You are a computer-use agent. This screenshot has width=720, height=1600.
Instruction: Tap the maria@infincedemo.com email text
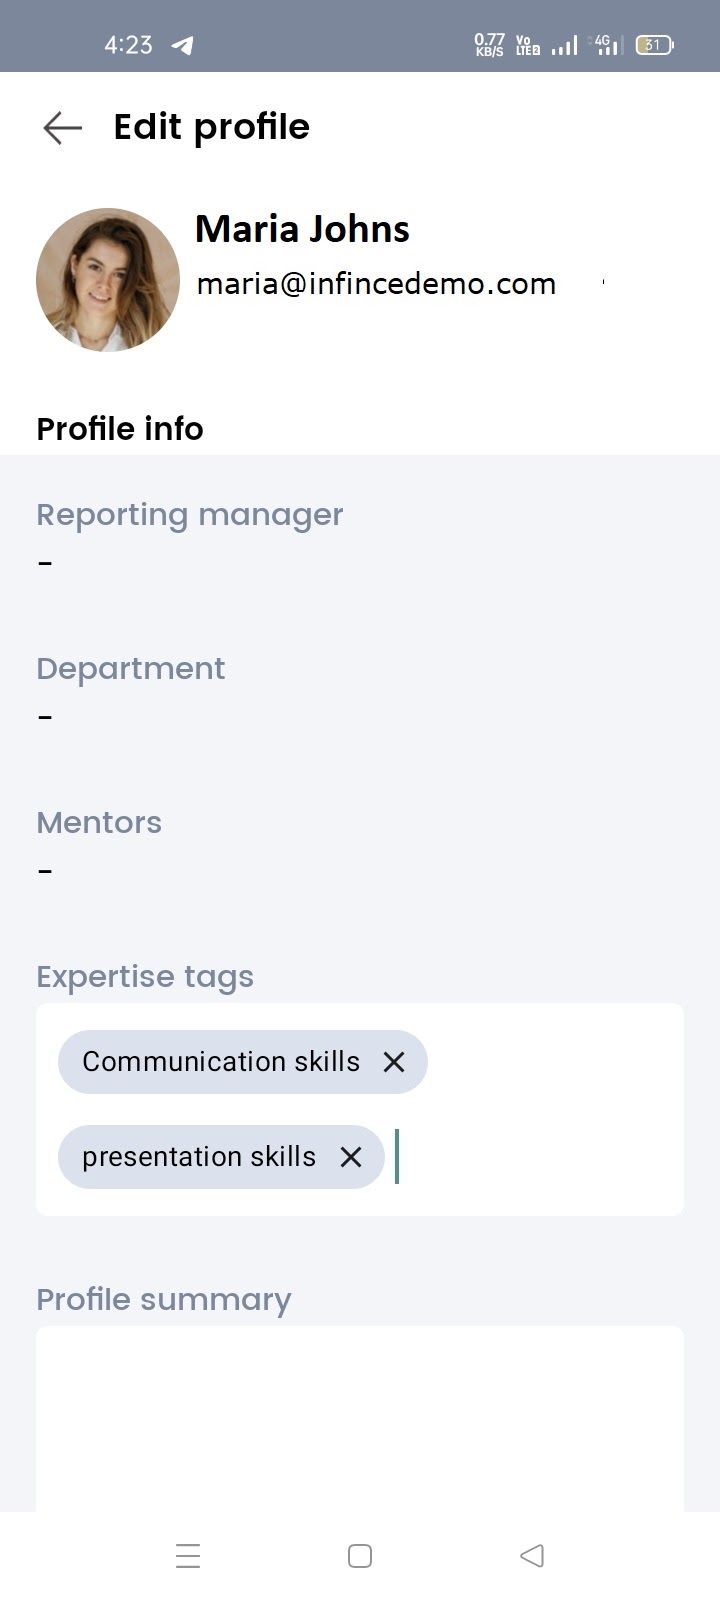(376, 284)
